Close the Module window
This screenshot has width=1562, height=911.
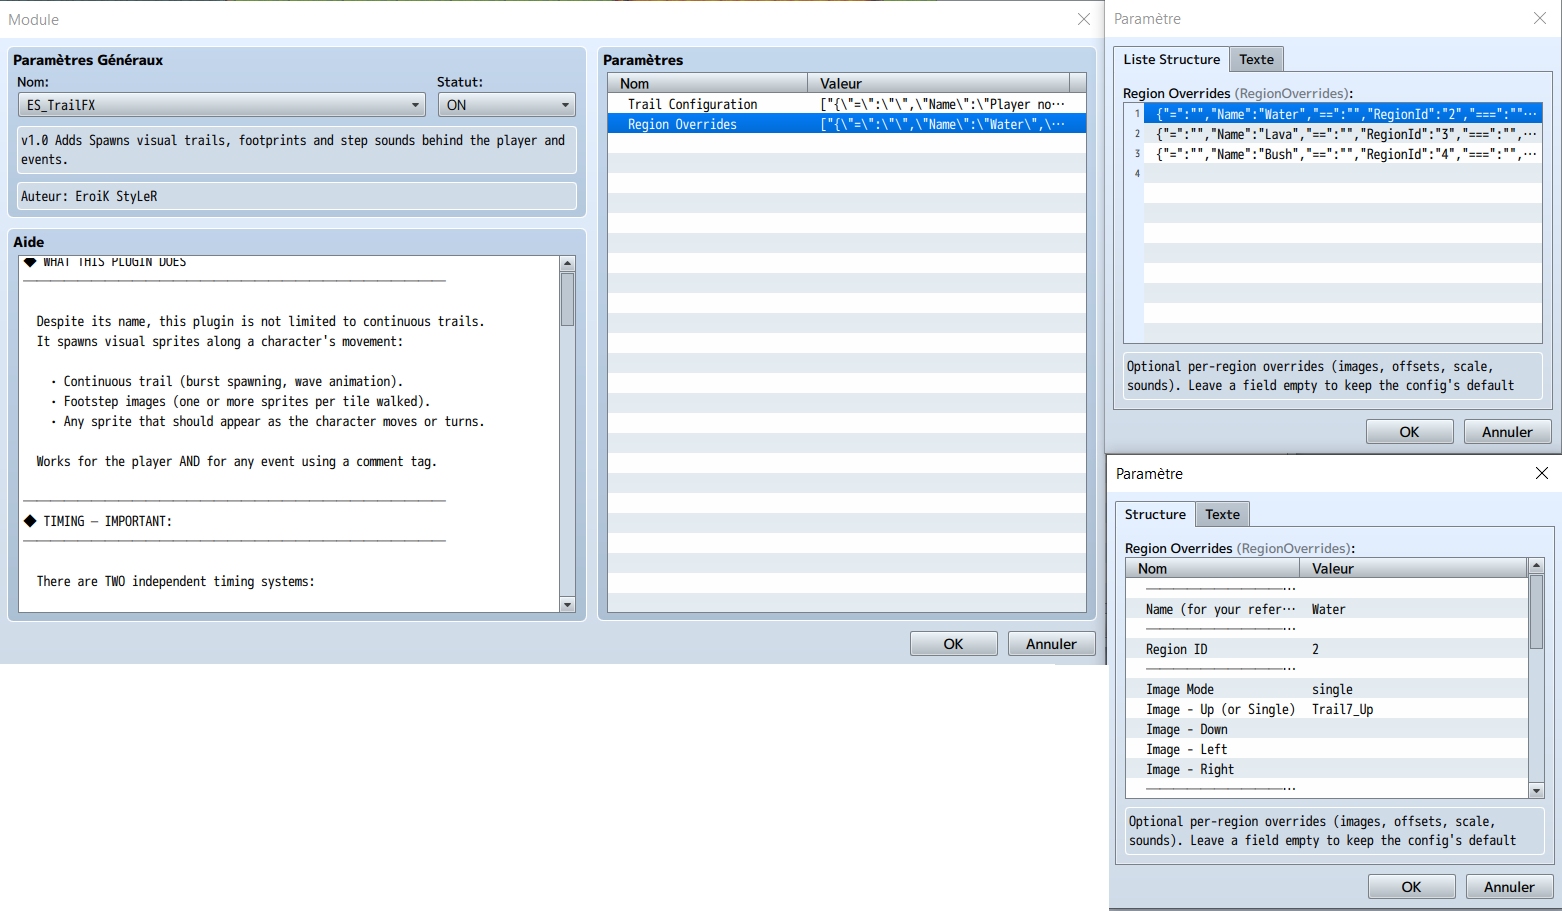tap(1083, 19)
